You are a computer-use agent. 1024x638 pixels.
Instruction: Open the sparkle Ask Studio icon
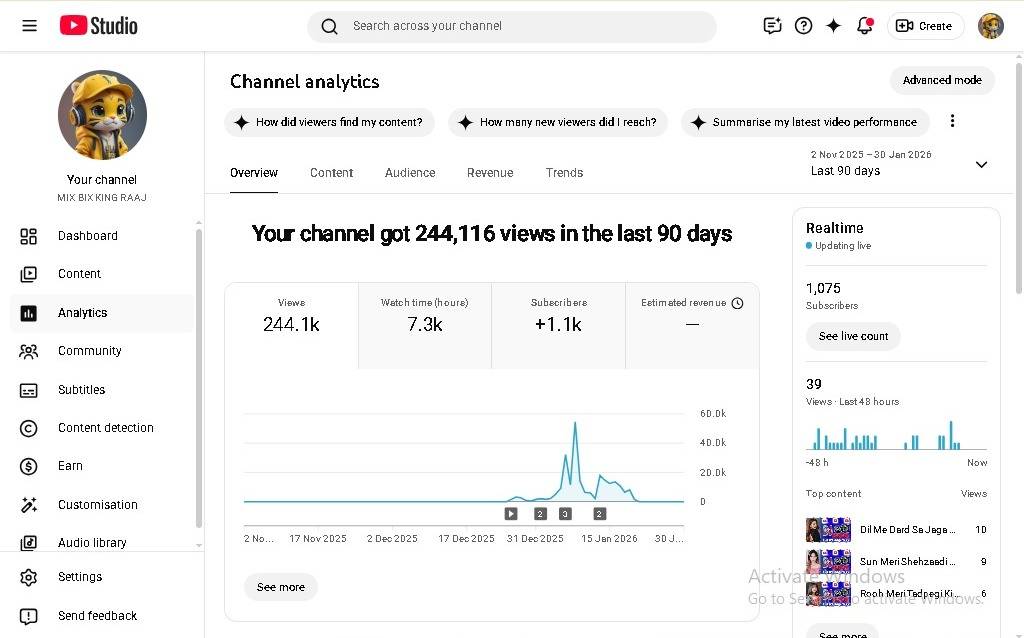833,26
